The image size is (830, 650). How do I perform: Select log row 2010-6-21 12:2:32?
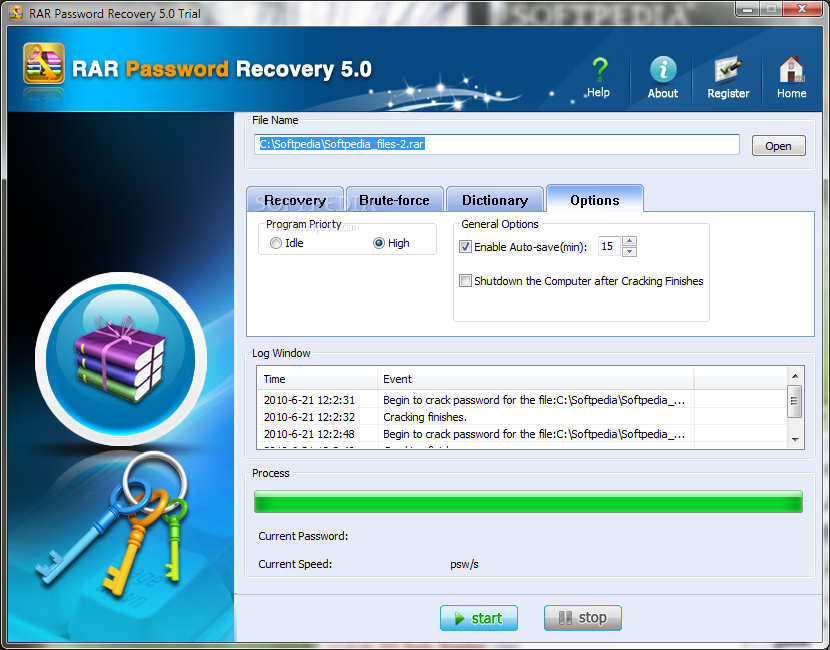tap(522, 417)
